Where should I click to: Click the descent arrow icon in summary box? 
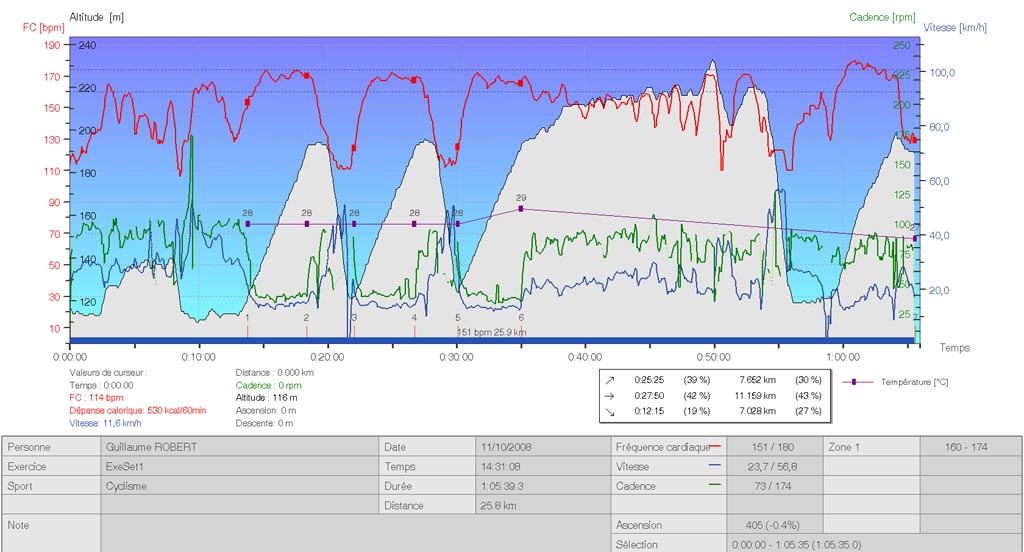click(609, 412)
